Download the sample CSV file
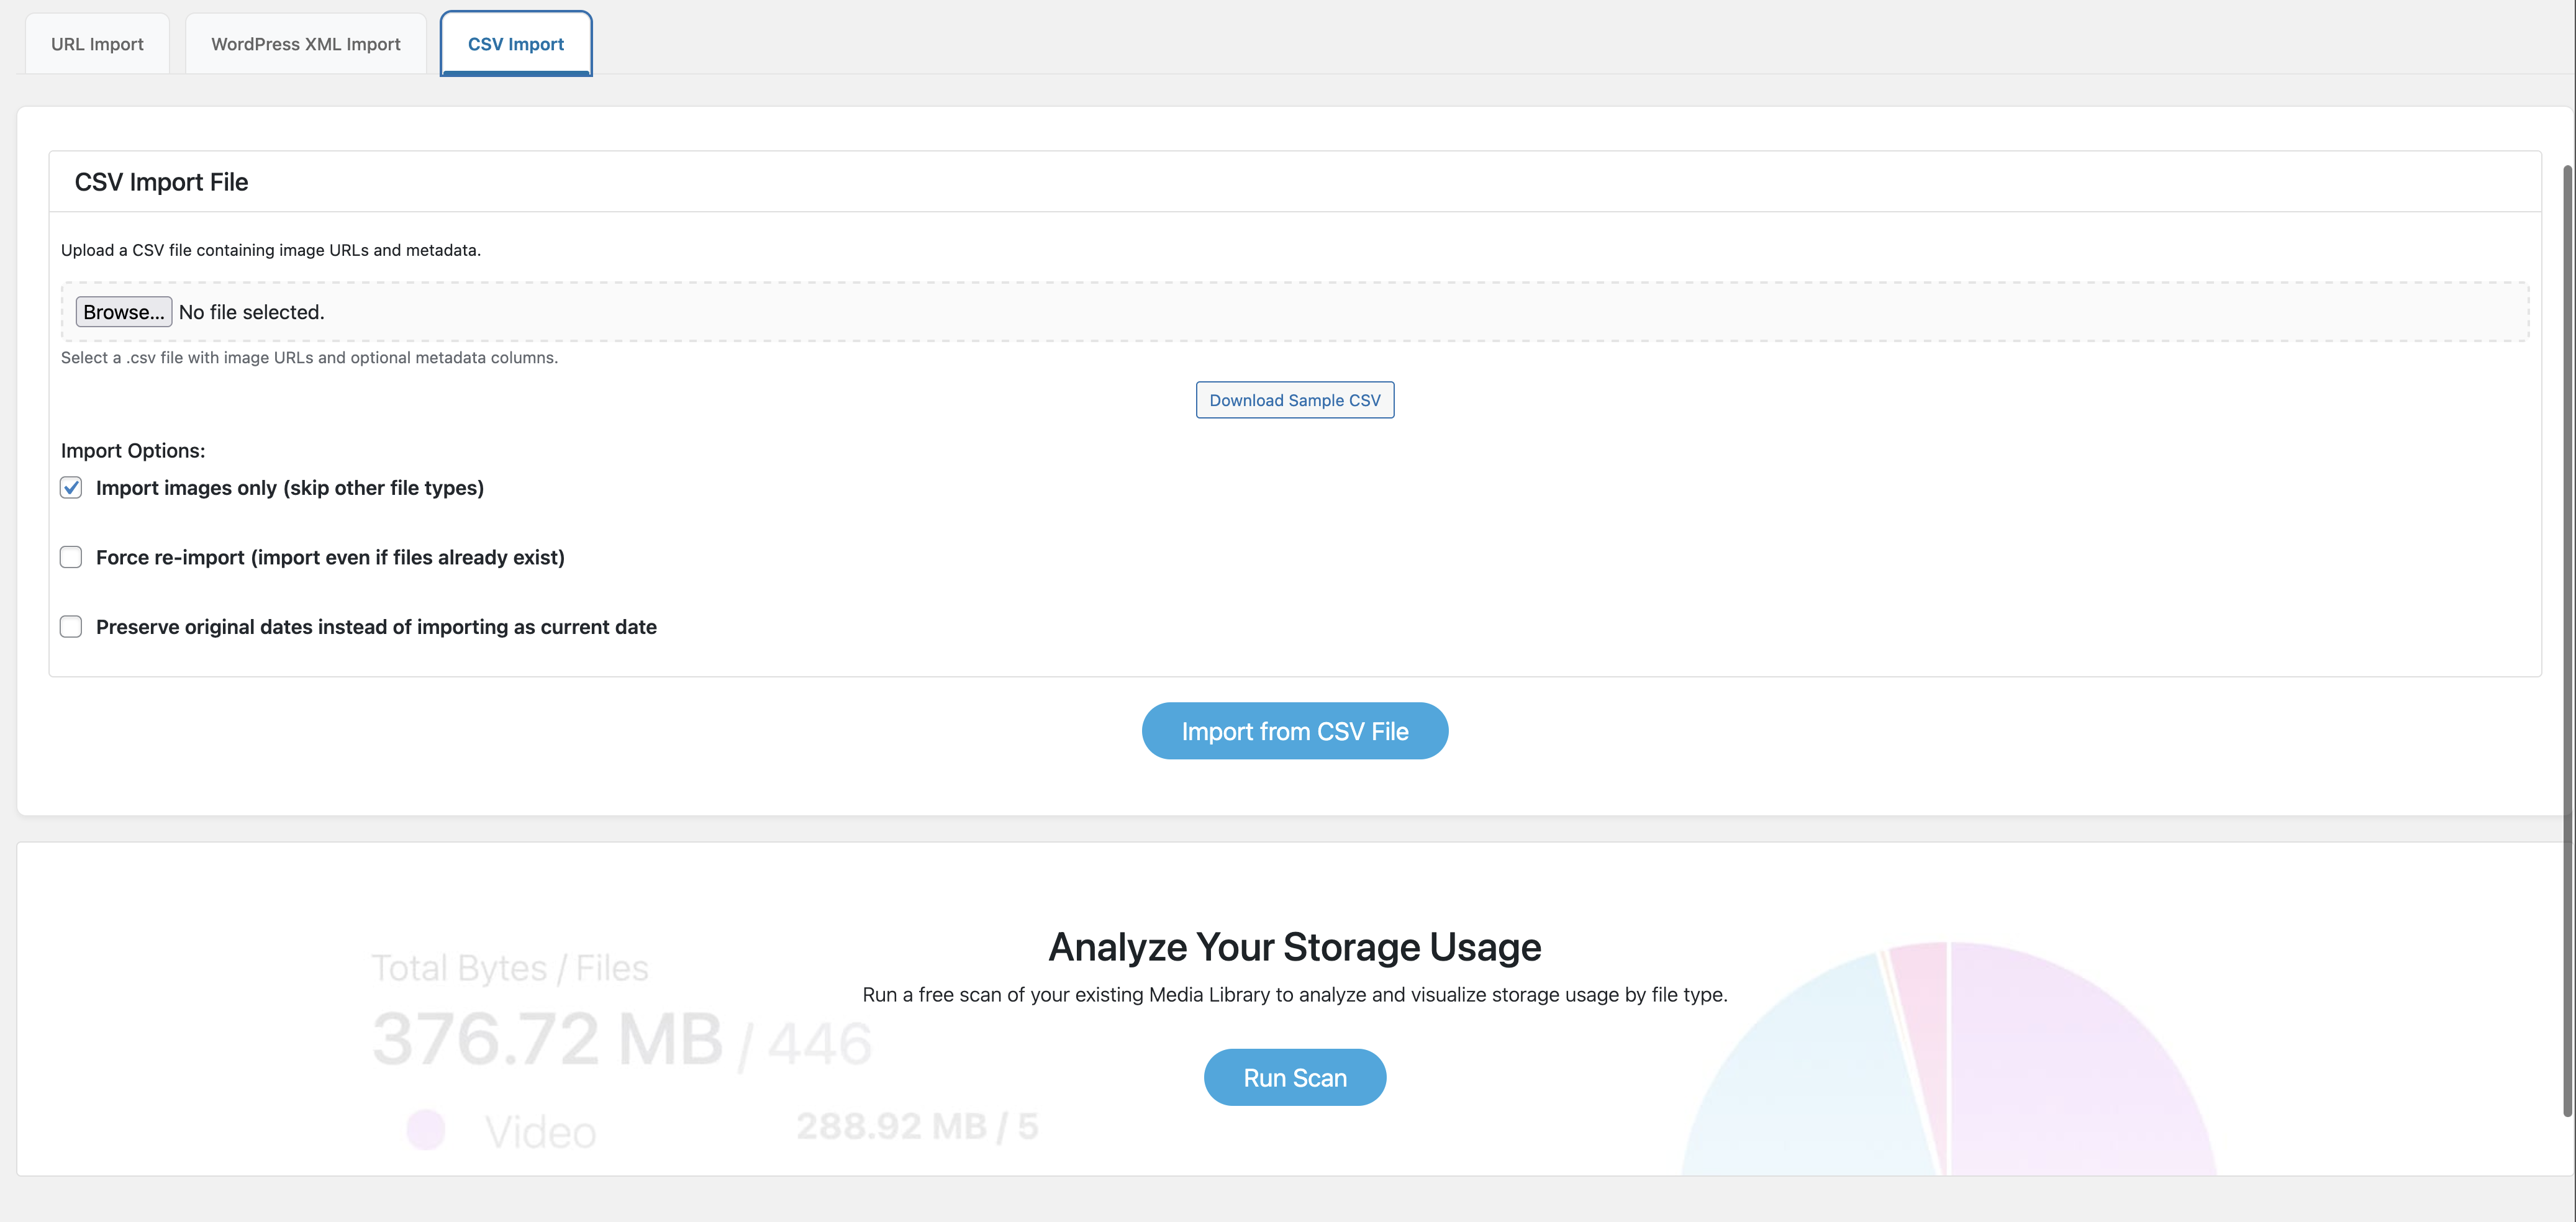This screenshot has width=2576, height=1222. point(1294,399)
